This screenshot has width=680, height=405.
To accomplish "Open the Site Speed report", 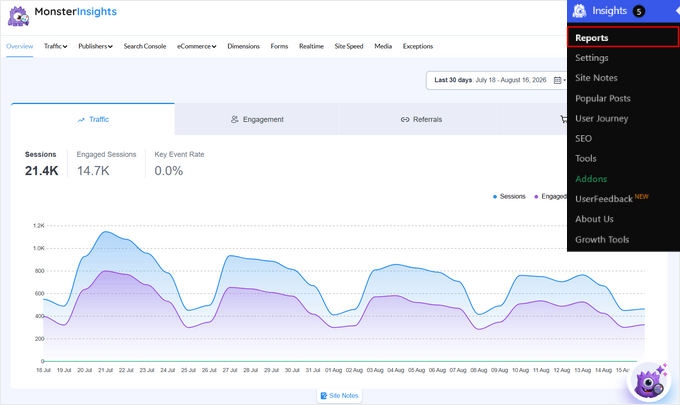I will (349, 46).
